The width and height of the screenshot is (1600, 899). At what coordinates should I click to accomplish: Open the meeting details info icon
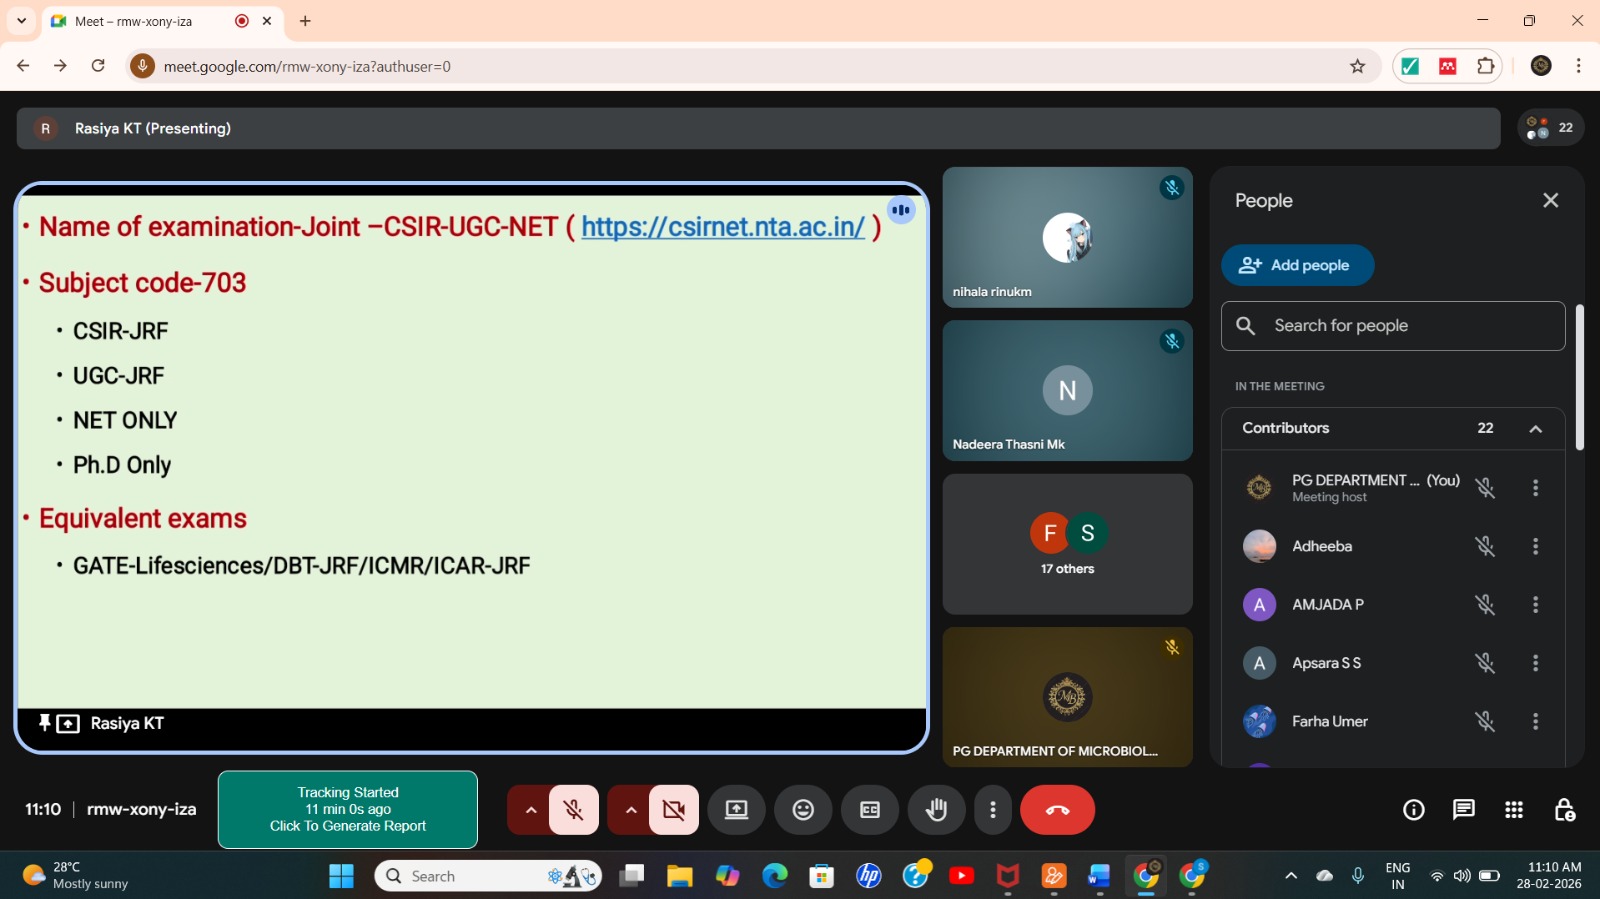pos(1414,810)
